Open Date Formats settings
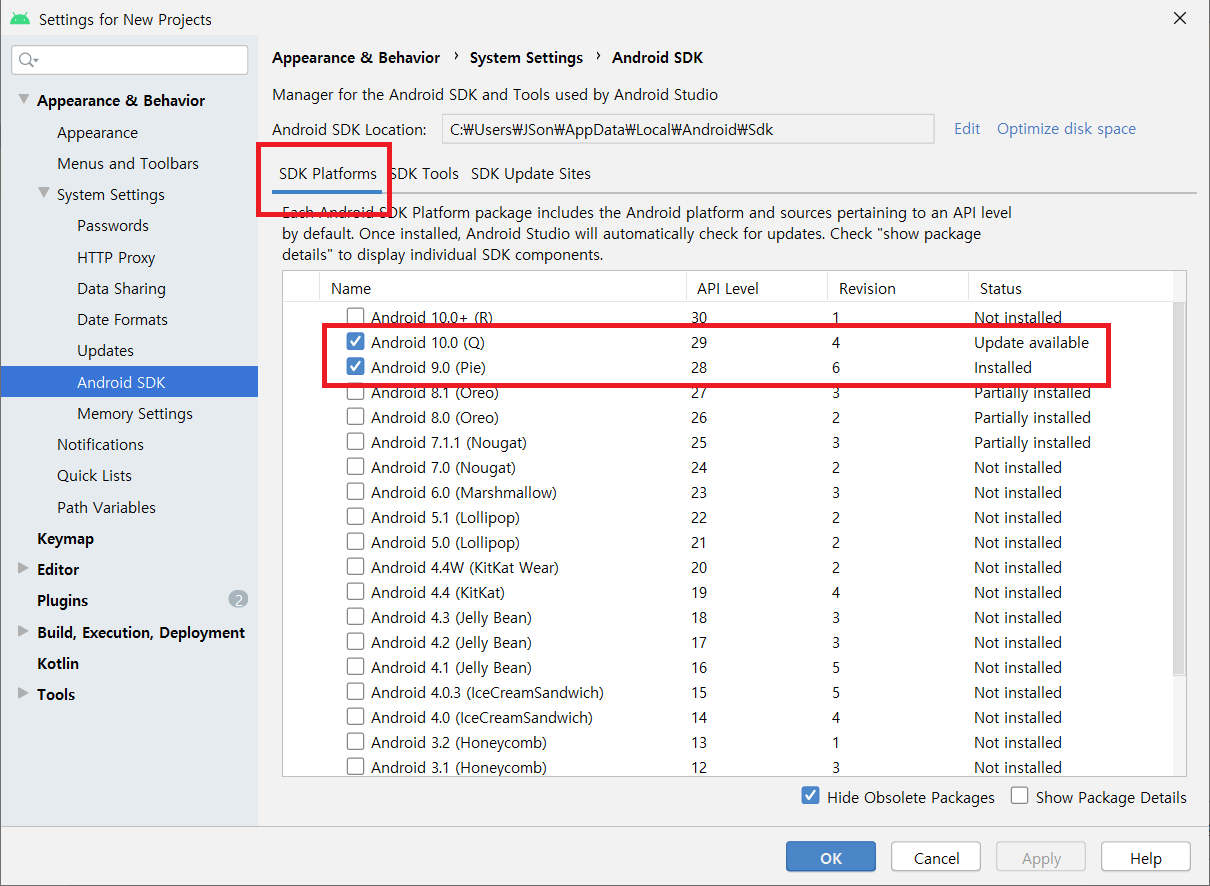 point(122,319)
